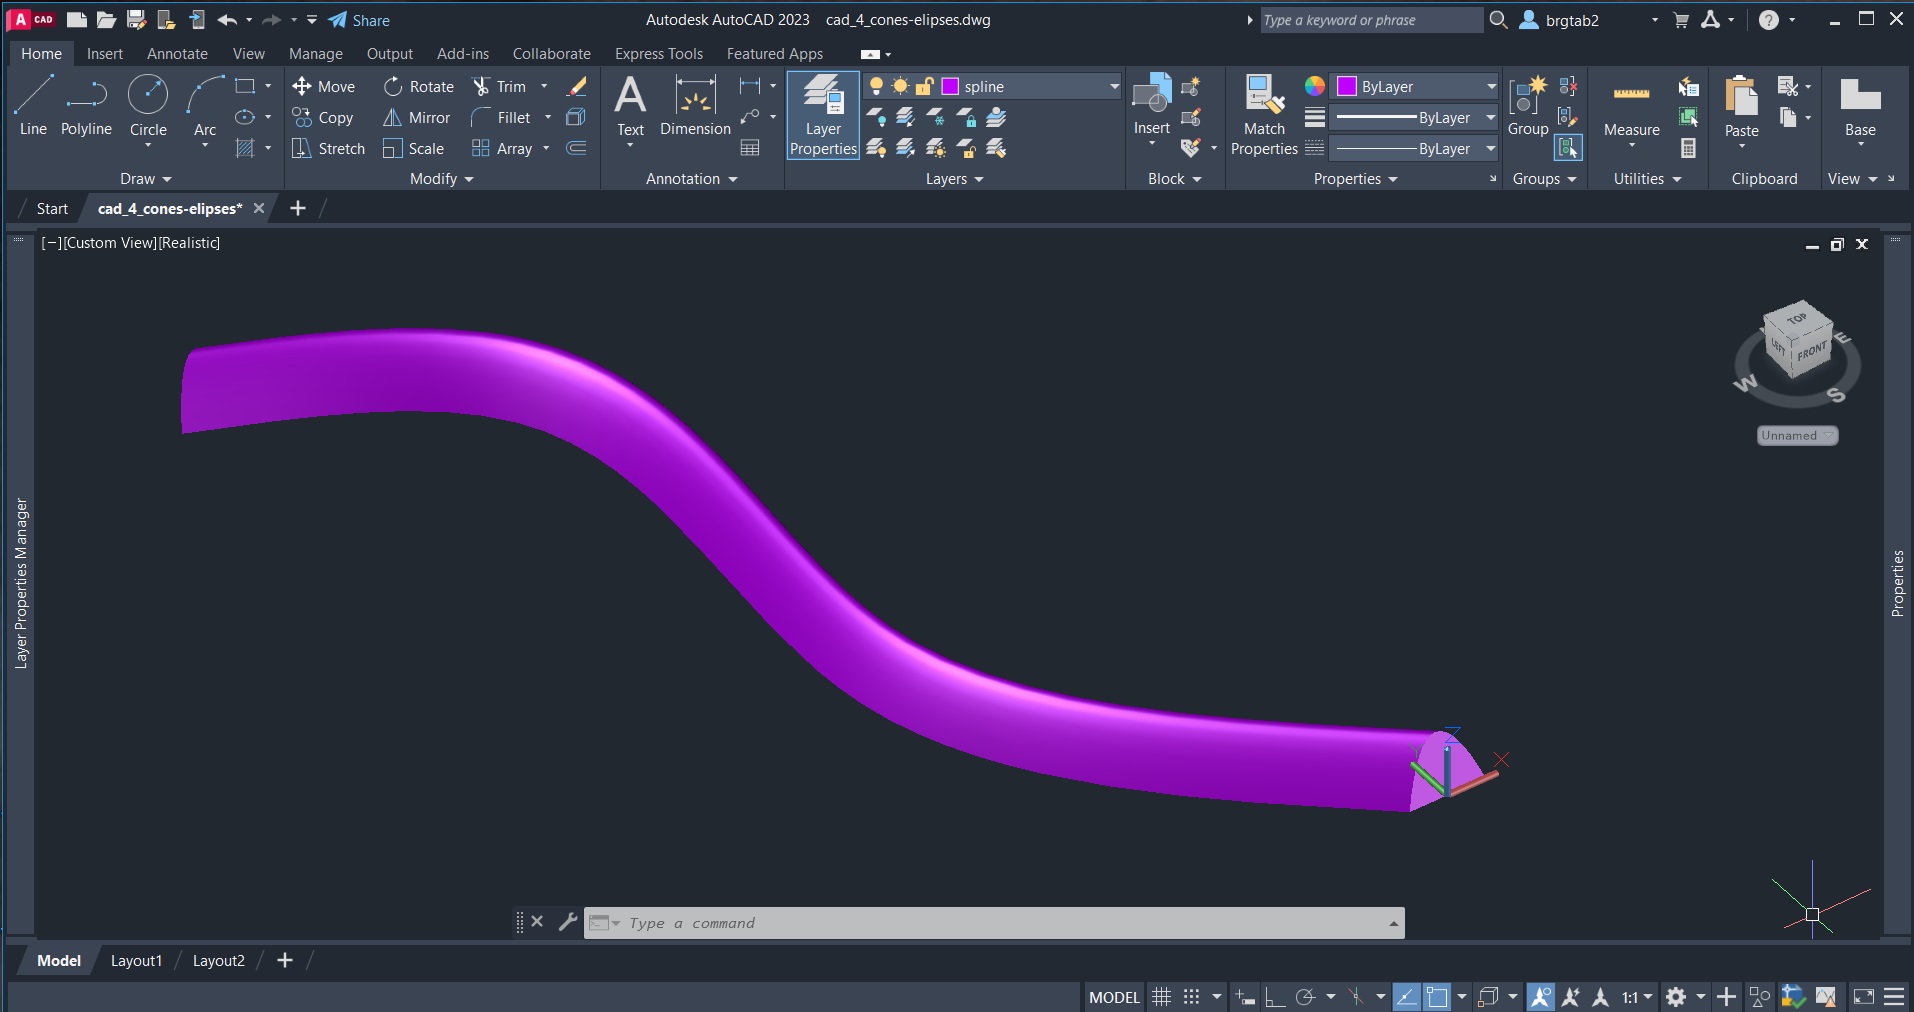This screenshot has width=1914, height=1012.
Task: Toggle dynamic input in status bar
Action: pyautogui.click(x=1245, y=997)
